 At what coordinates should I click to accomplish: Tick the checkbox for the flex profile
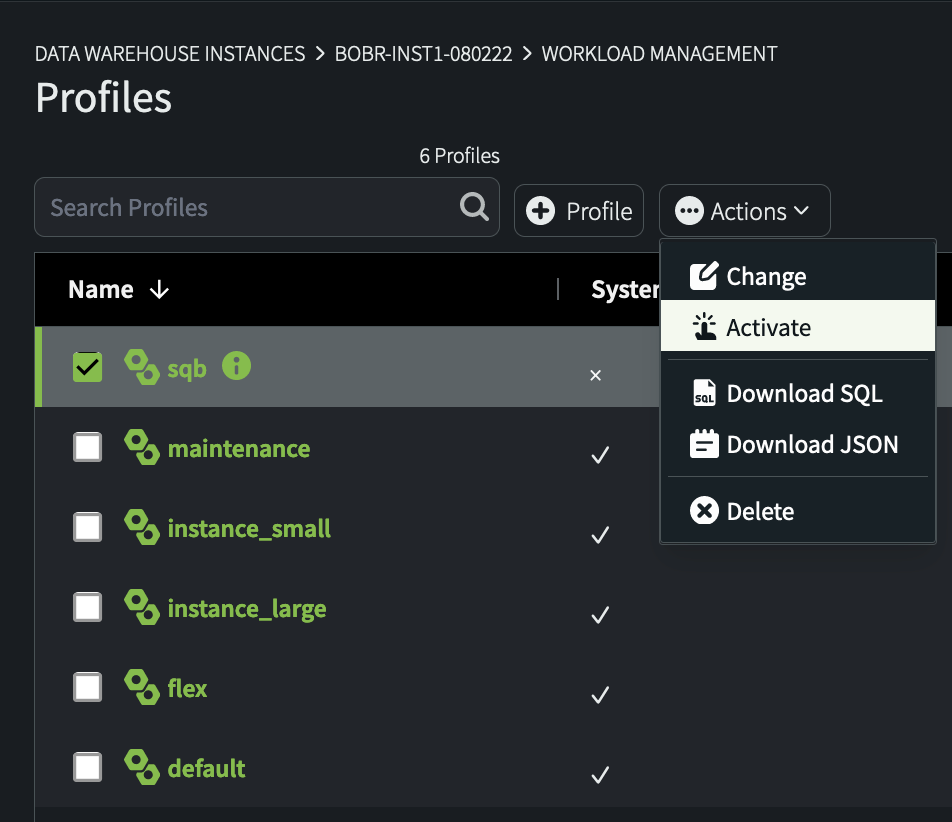click(88, 687)
